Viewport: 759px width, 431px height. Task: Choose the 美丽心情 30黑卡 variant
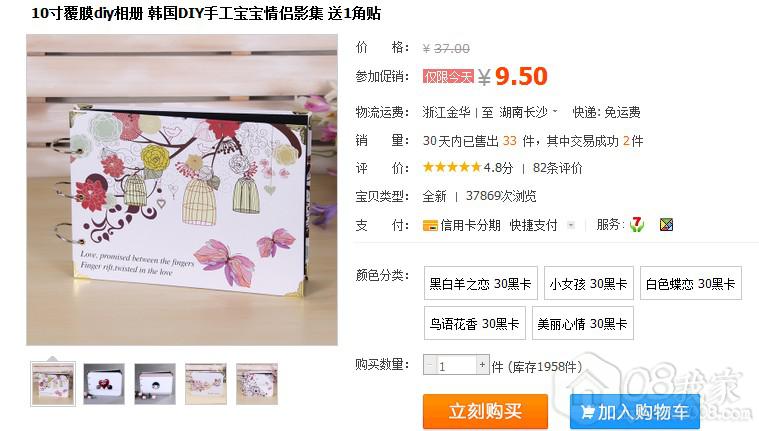pyautogui.click(x=583, y=323)
